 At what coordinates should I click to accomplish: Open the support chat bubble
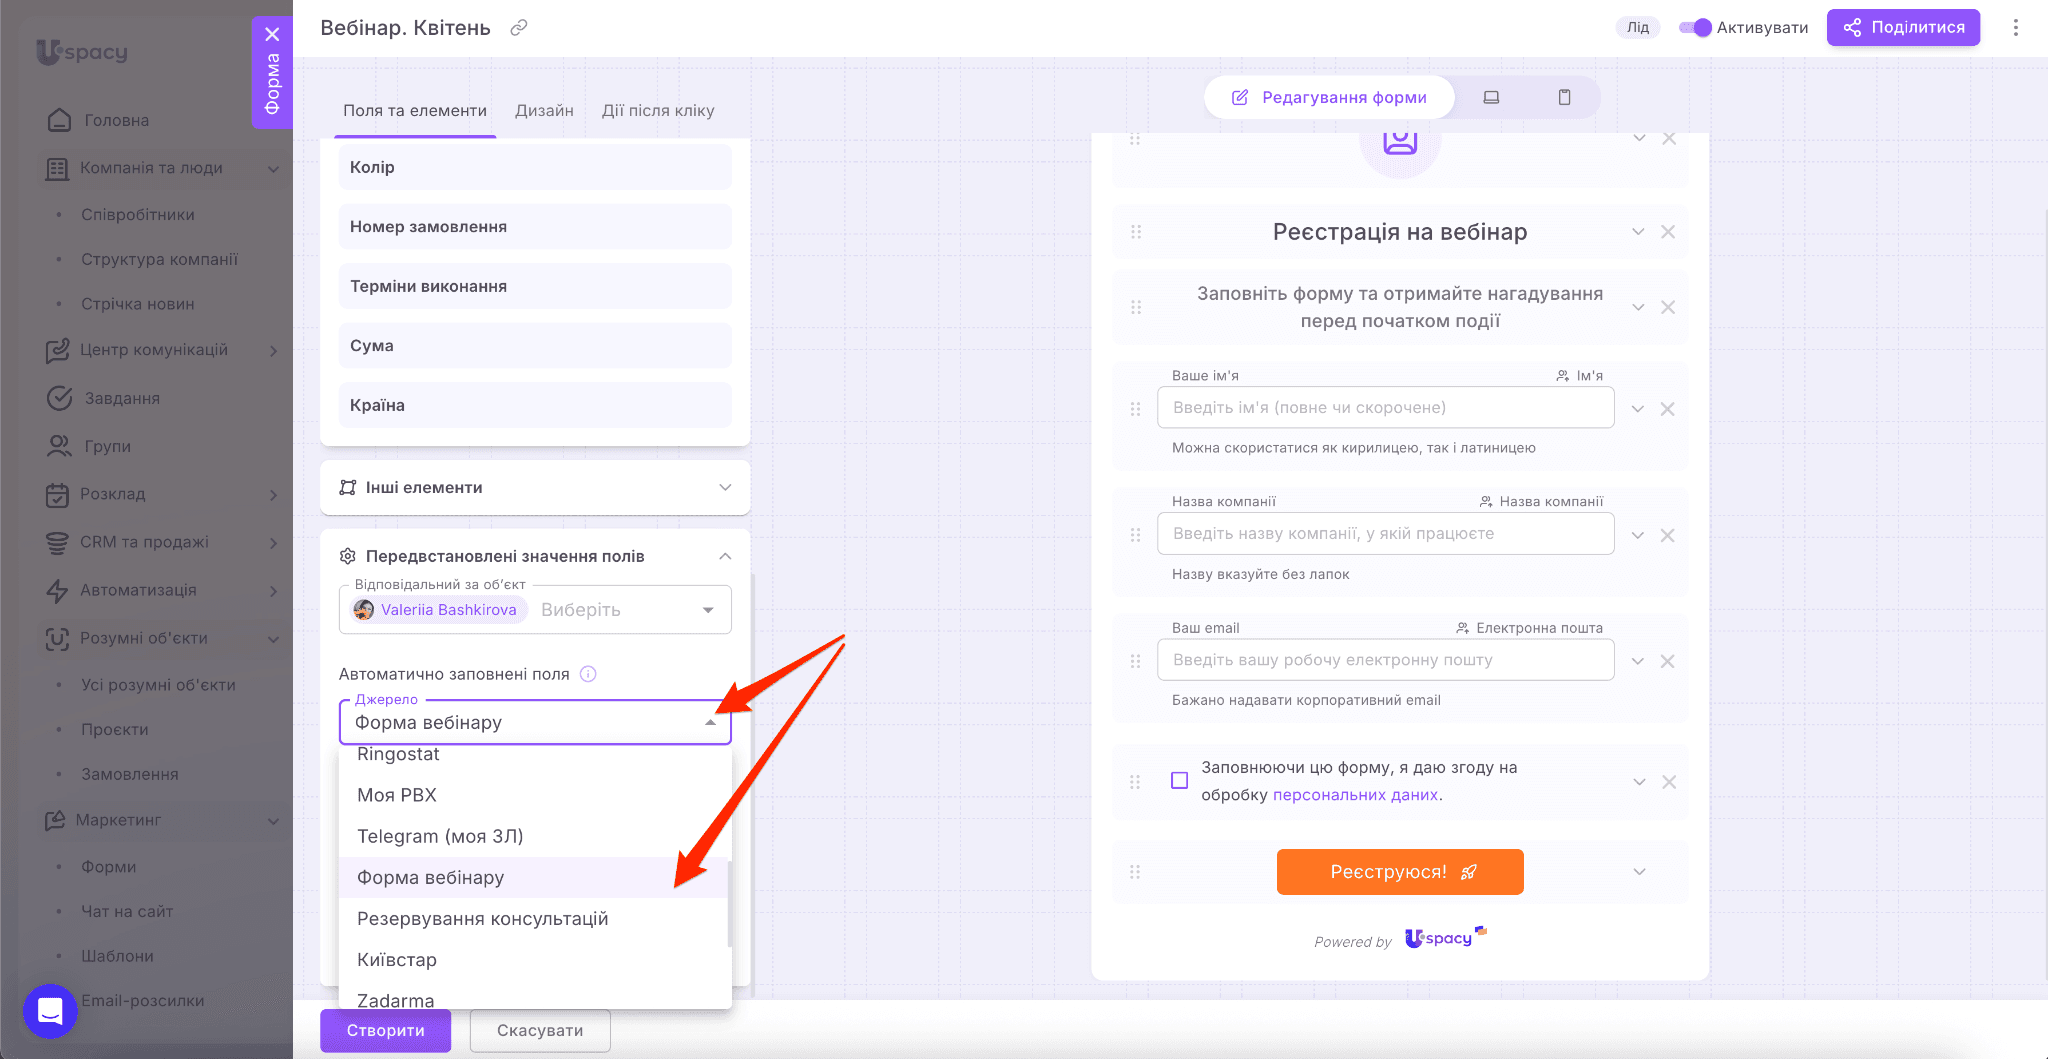50,1011
